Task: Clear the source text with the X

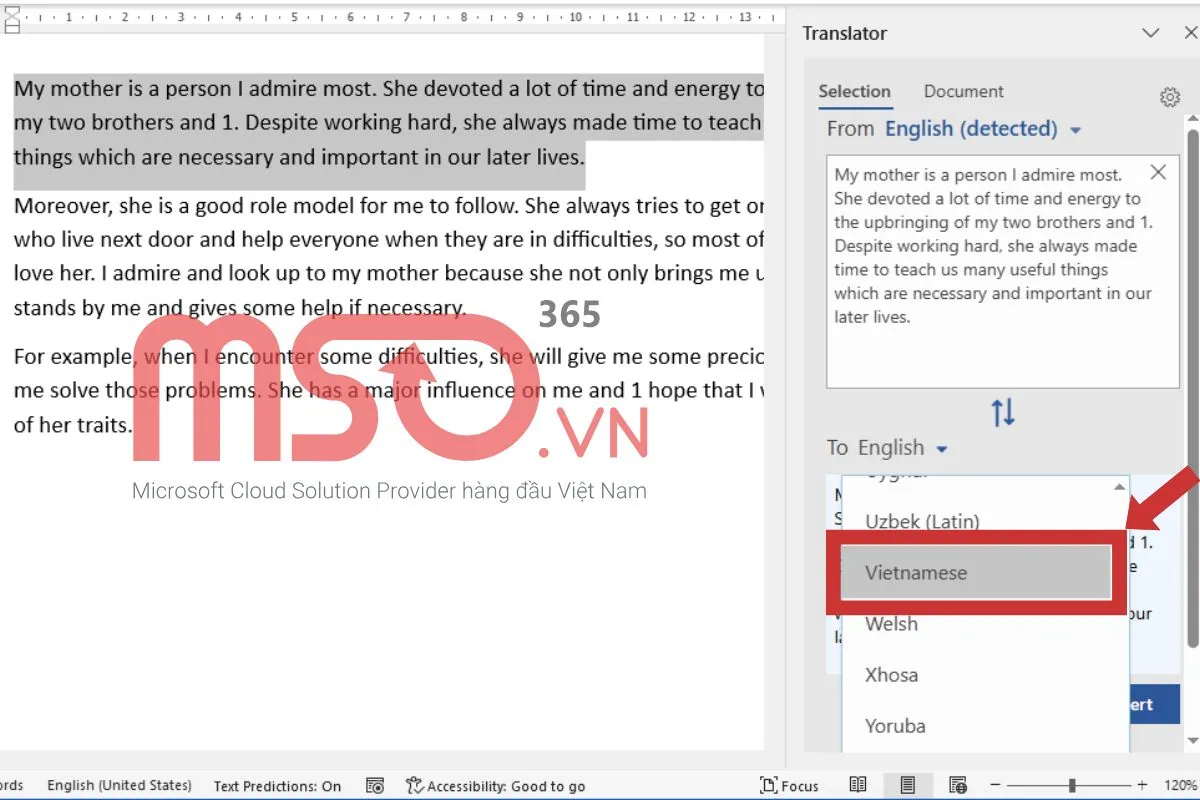Action: [1158, 172]
